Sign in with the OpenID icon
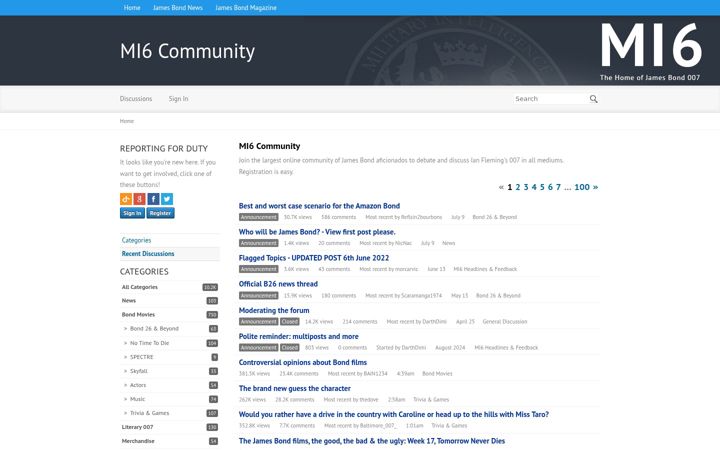Image resolution: width=720 pixels, height=450 pixels. coord(126,199)
